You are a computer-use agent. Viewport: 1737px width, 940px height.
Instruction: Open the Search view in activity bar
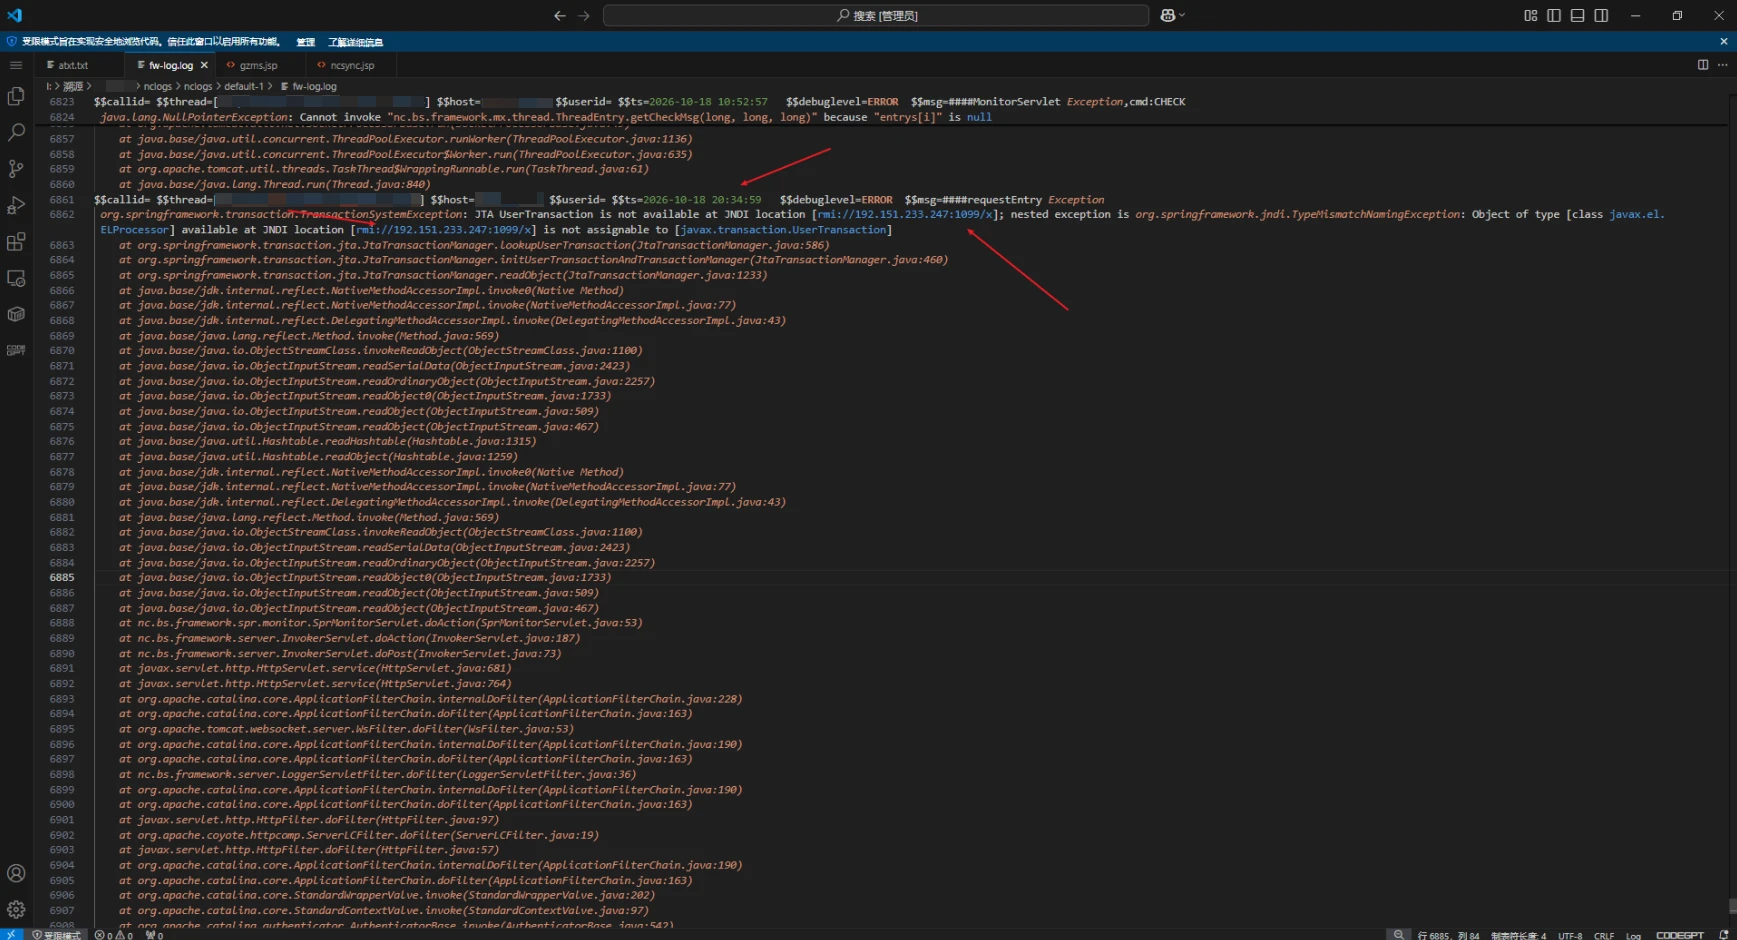coord(16,132)
